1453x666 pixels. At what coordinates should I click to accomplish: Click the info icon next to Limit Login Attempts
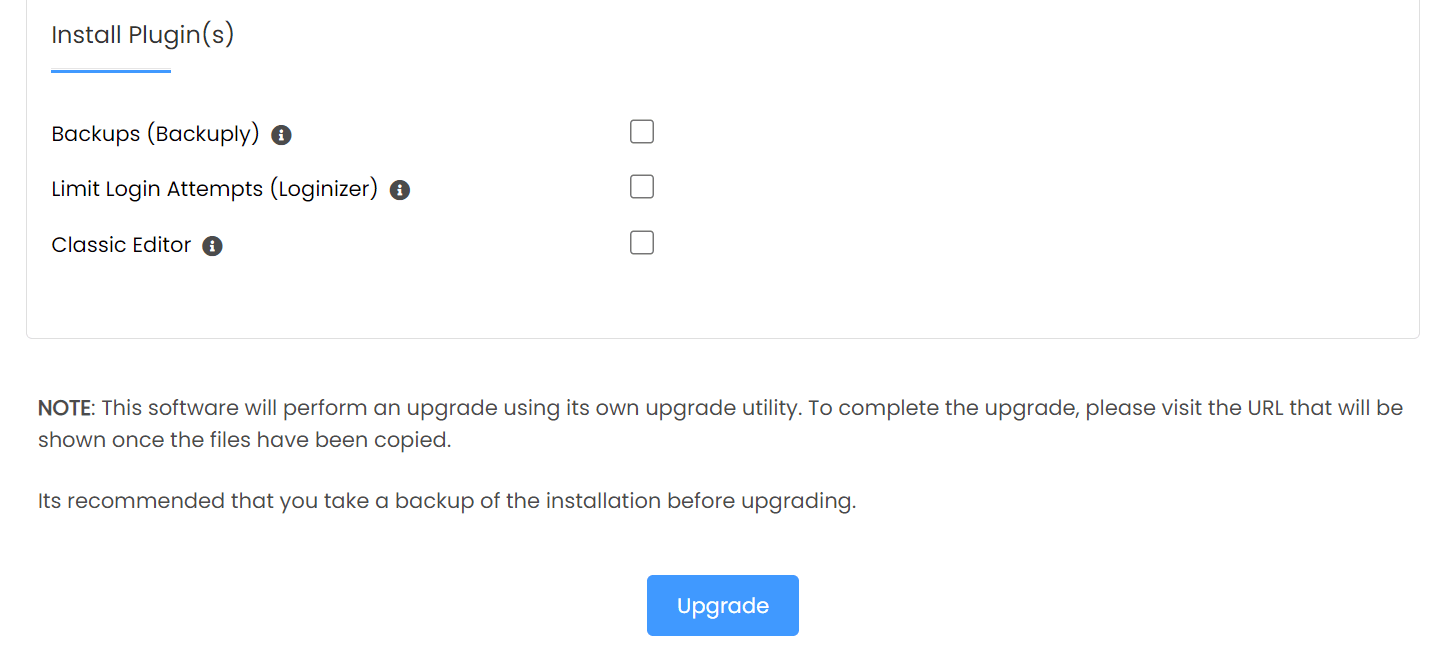[x=400, y=190]
